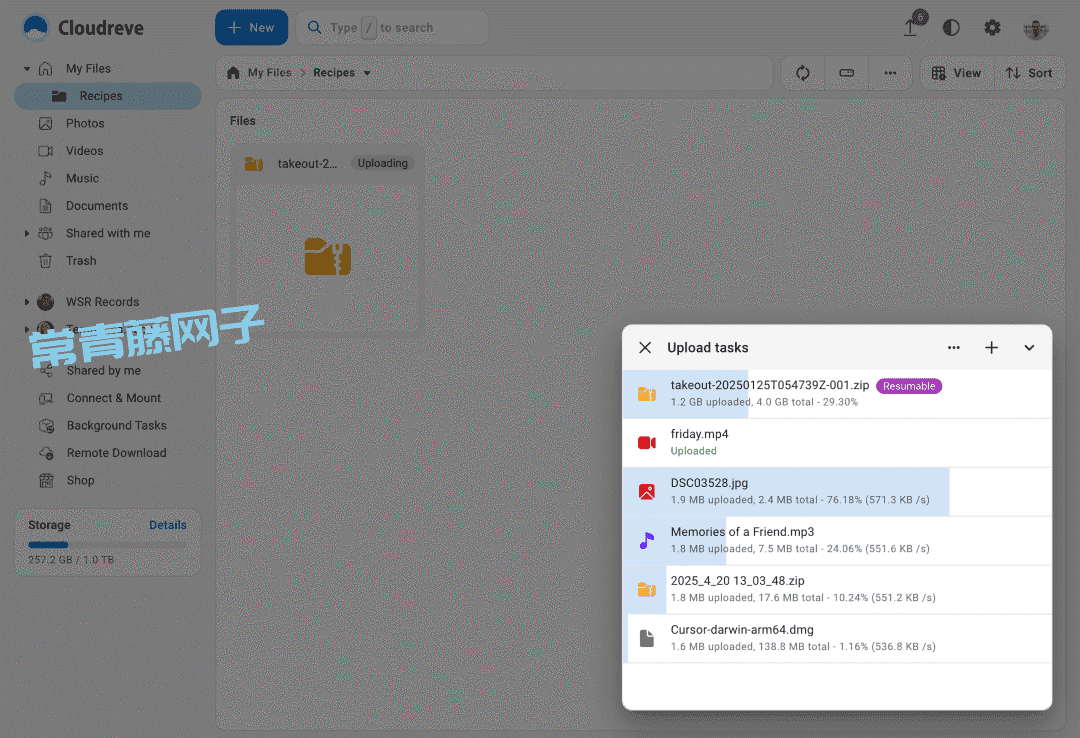Image resolution: width=1080 pixels, height=738 pixels.
Task: Open Music in sidebar
Action: [x=83, y=178]
